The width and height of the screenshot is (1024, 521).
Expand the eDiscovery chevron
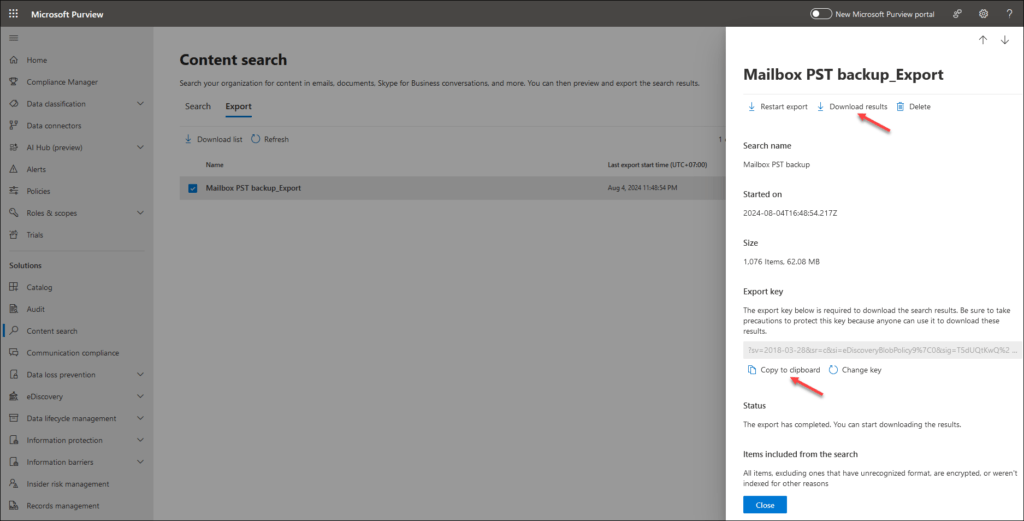coord(140,396)
